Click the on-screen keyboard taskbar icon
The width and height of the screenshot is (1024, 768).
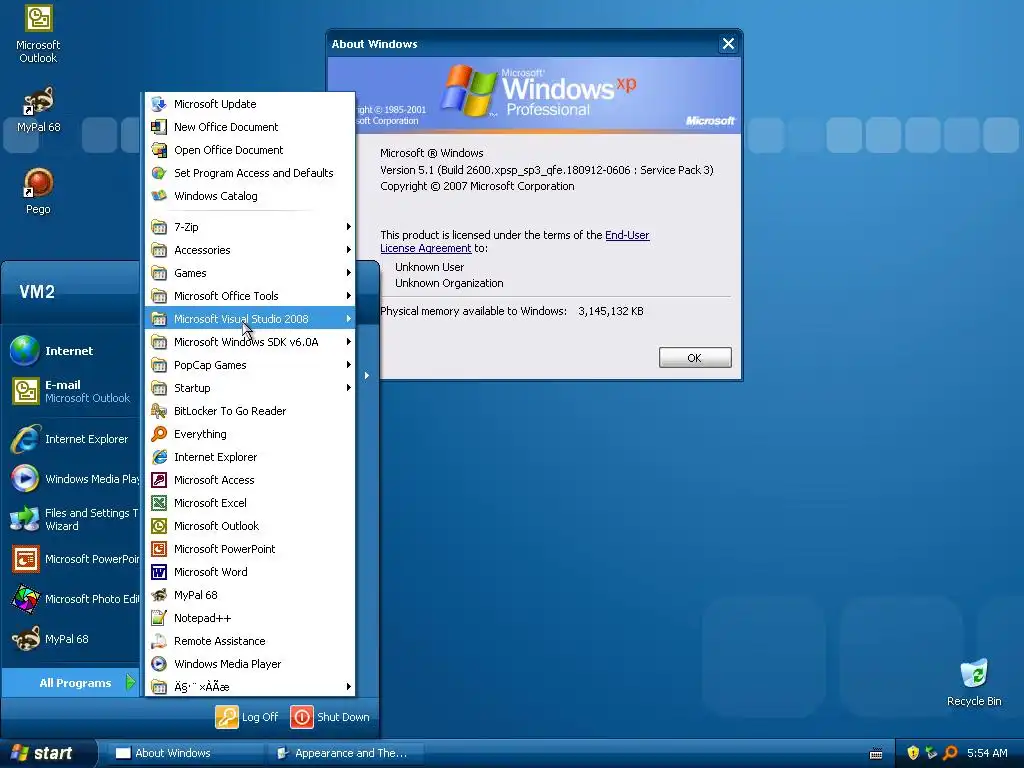pyautogui.click(x=876, y=754)
